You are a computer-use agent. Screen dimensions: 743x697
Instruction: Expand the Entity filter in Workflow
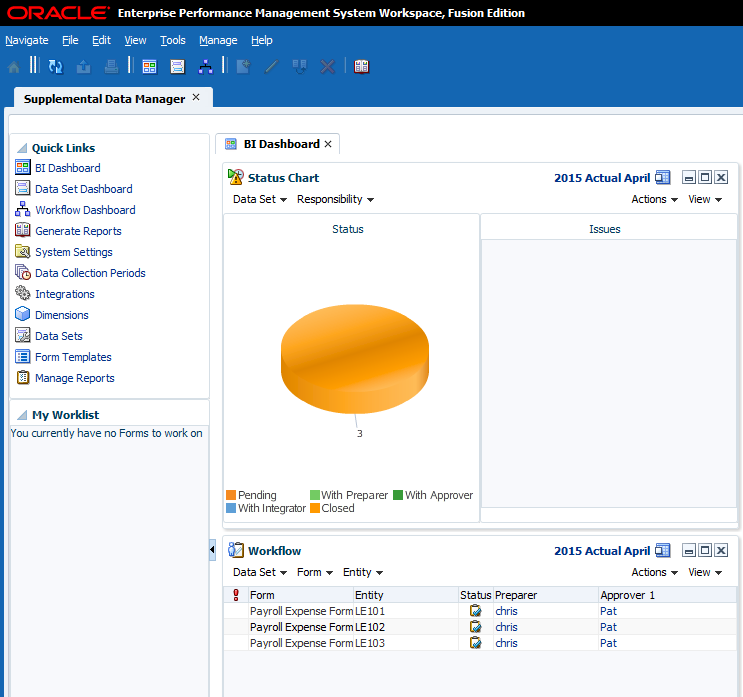[363, 573]
